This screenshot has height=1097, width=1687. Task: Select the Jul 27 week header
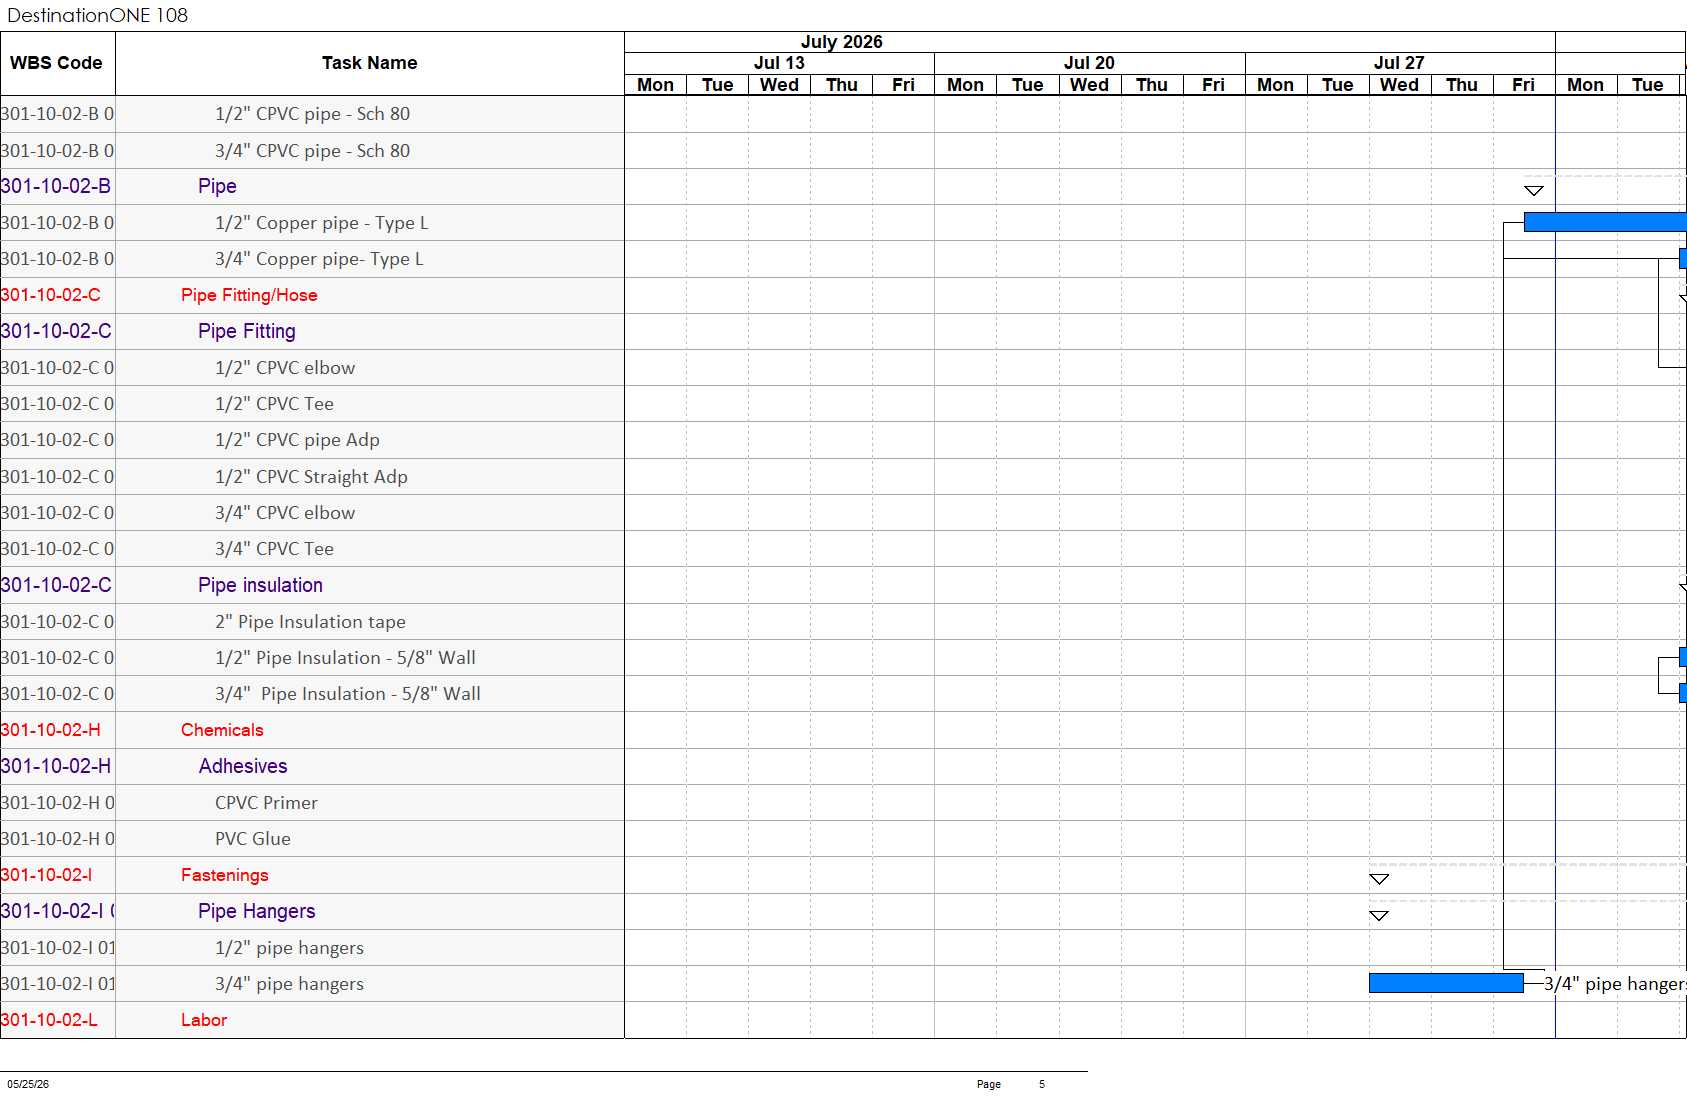pos(1399,63)
